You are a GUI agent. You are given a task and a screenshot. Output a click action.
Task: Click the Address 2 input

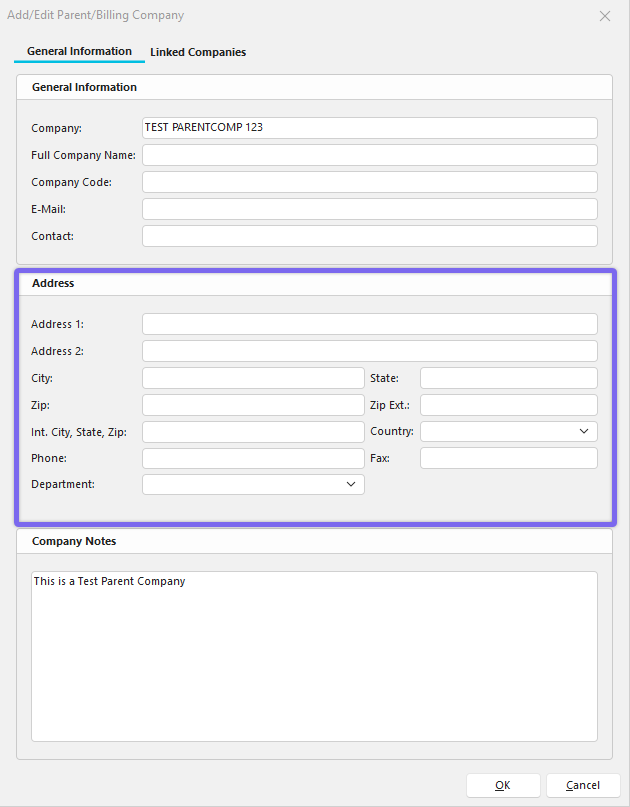click(x=369, y=351)
